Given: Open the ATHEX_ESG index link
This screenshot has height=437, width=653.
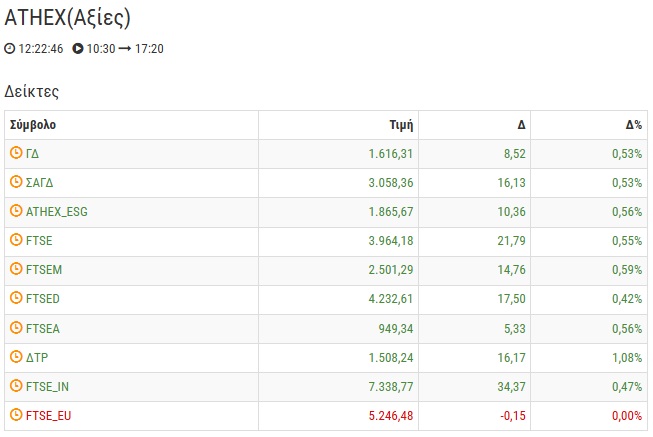Looking at the screenshot, I should click(x=57, y=212).
